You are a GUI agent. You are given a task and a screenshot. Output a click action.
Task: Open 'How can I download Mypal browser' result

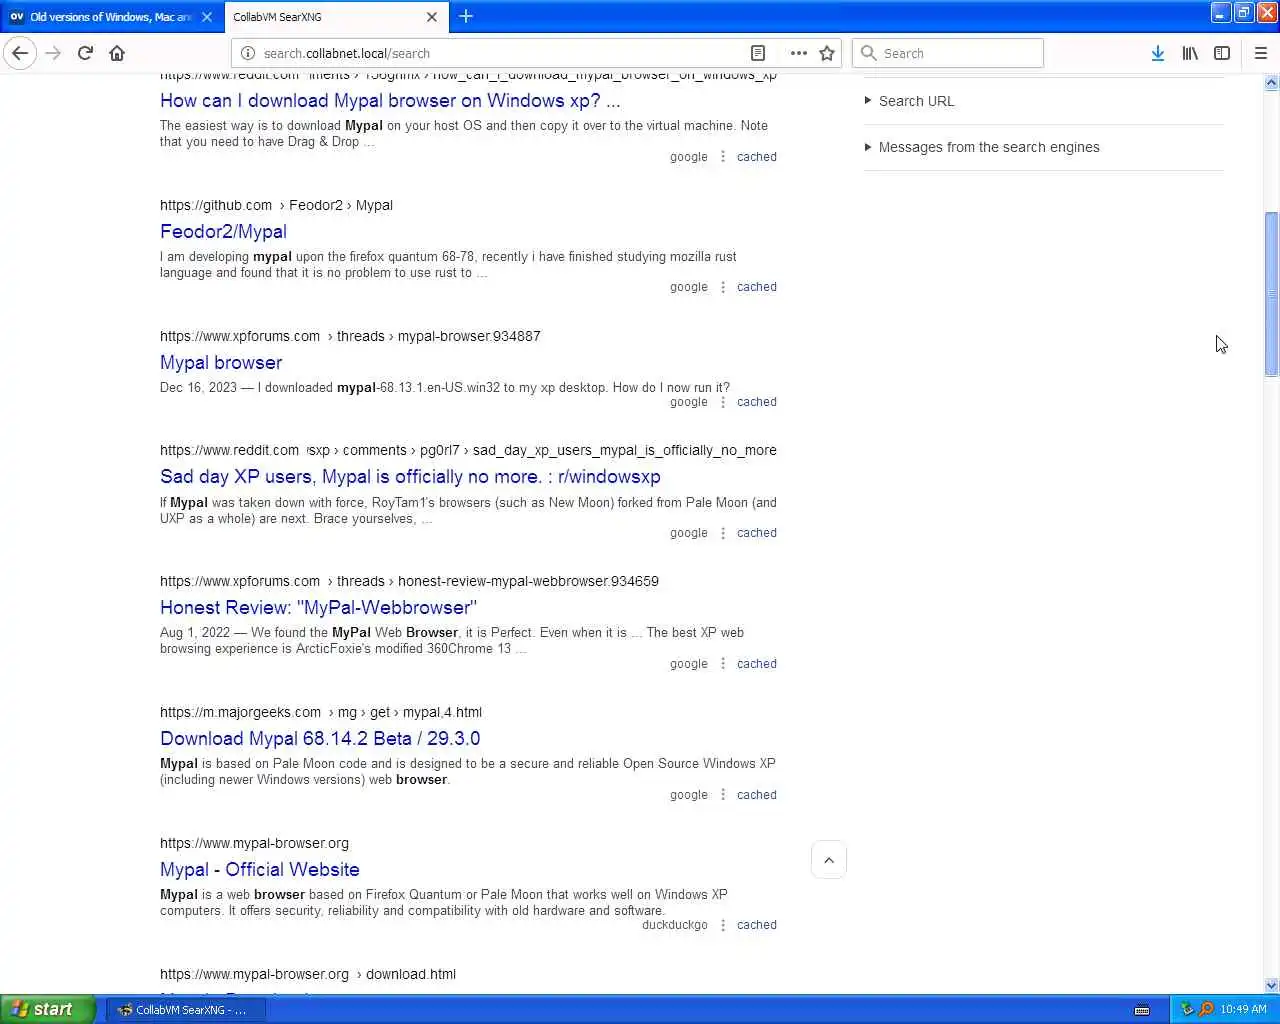coord(390,101)
